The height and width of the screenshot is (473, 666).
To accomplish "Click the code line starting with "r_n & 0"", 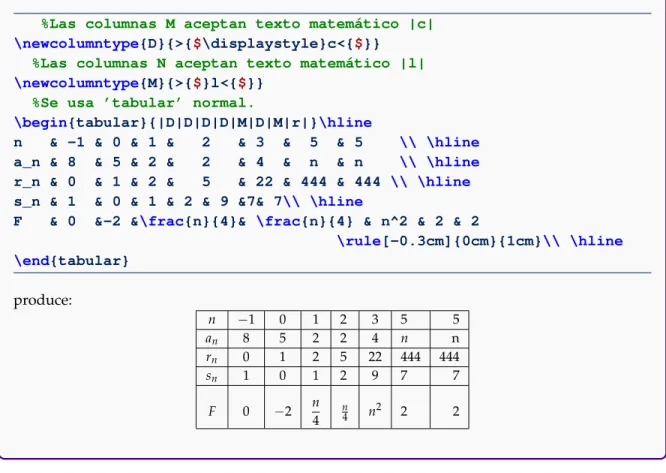I will [242, 182].
